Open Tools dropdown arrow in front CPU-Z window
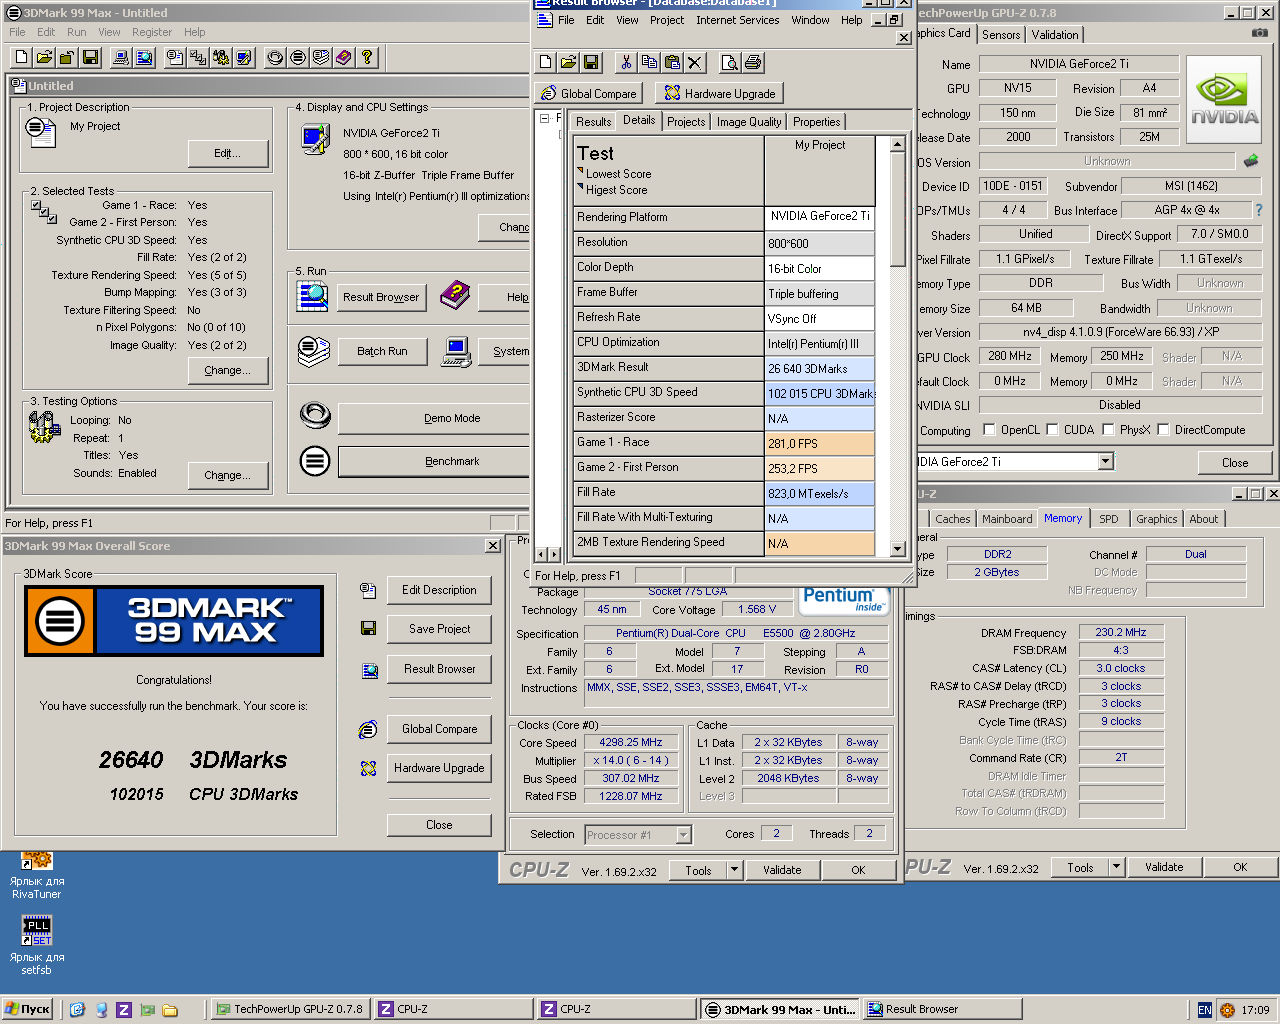This screenshot has width=1280, height=1024. coord(734,870)
